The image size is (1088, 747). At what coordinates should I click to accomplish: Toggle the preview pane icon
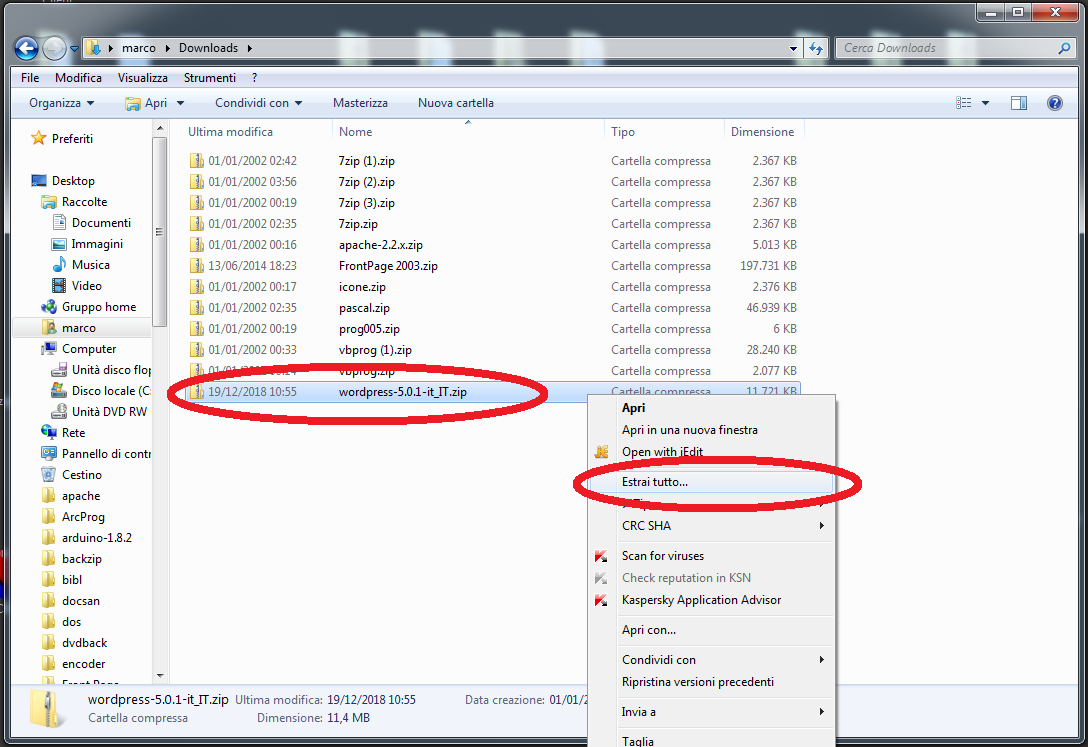point(1018,103)
